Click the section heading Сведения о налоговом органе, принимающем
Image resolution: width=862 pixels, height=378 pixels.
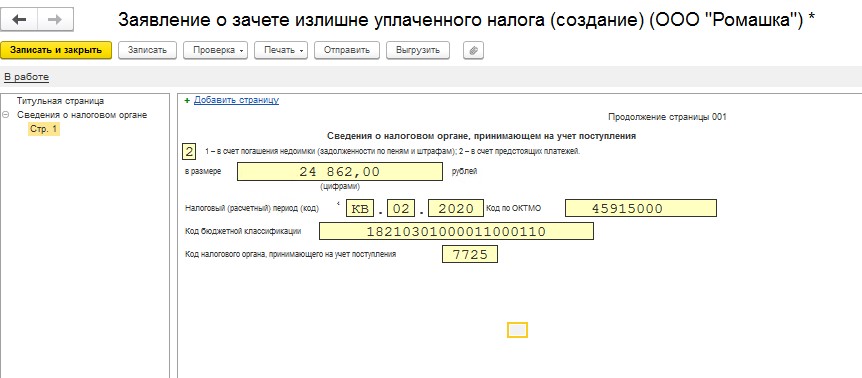click(482, 136)
